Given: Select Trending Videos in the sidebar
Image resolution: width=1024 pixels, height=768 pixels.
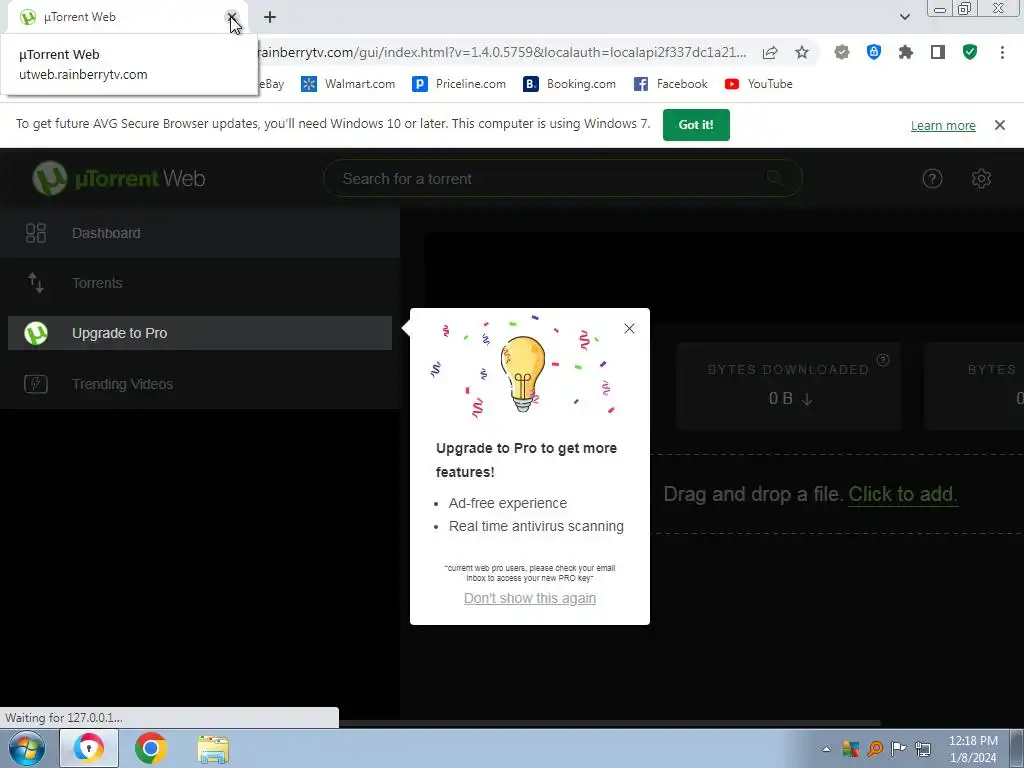Looking at the screenshot, I should click(x=200, y=384).
